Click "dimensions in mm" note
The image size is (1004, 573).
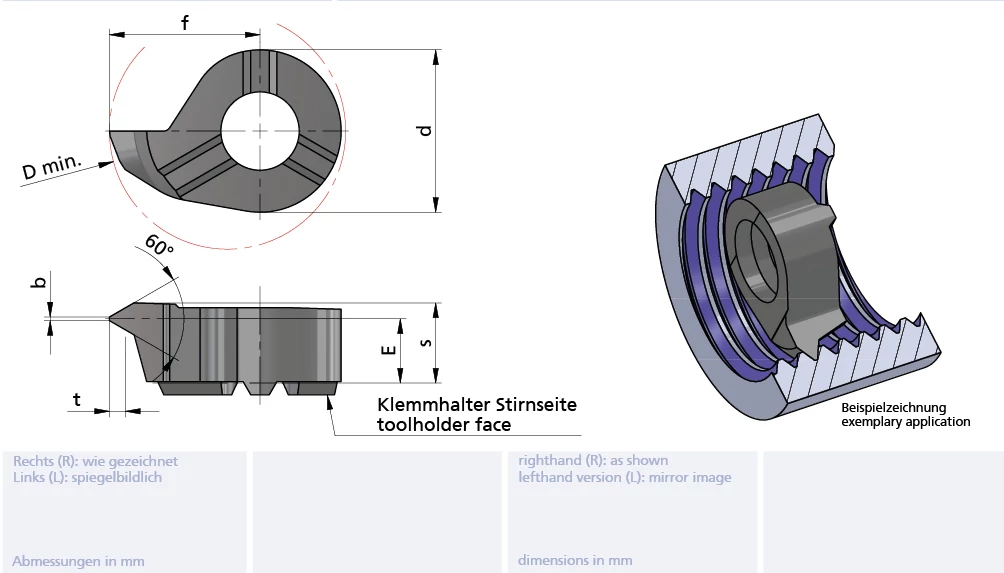point(575,561)
